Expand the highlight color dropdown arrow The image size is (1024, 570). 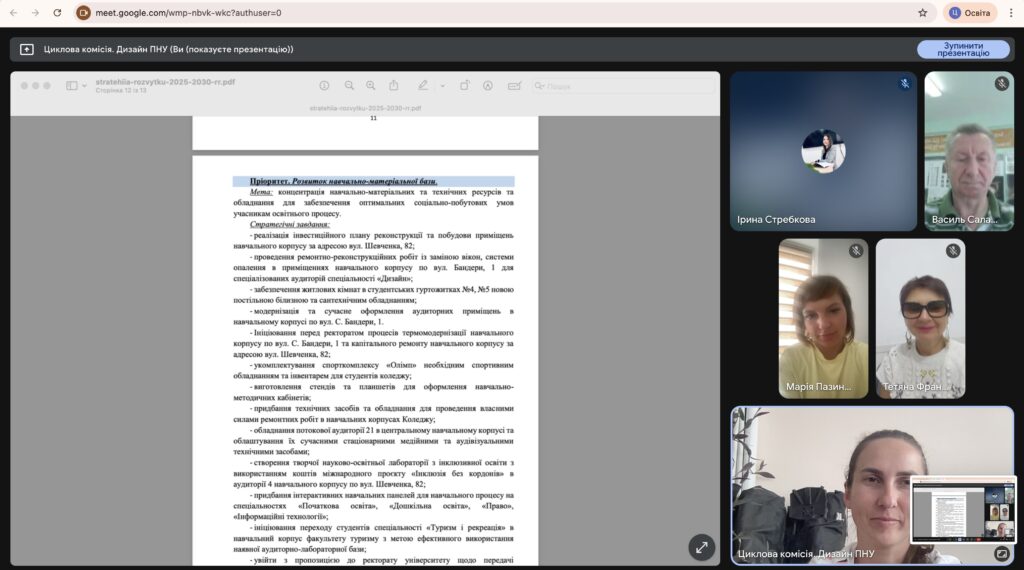click(442, 86)
